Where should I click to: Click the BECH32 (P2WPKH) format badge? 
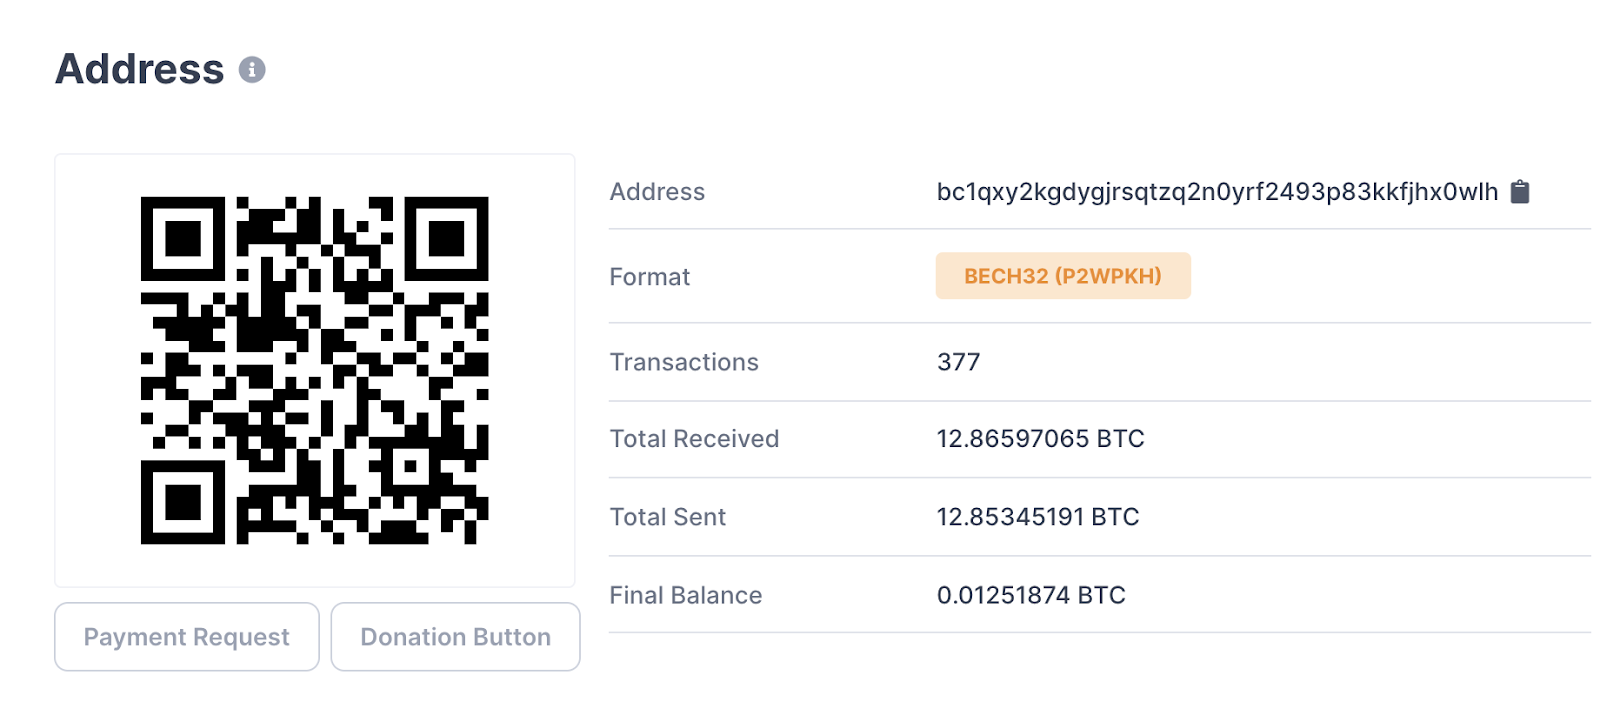(1062, 276)
